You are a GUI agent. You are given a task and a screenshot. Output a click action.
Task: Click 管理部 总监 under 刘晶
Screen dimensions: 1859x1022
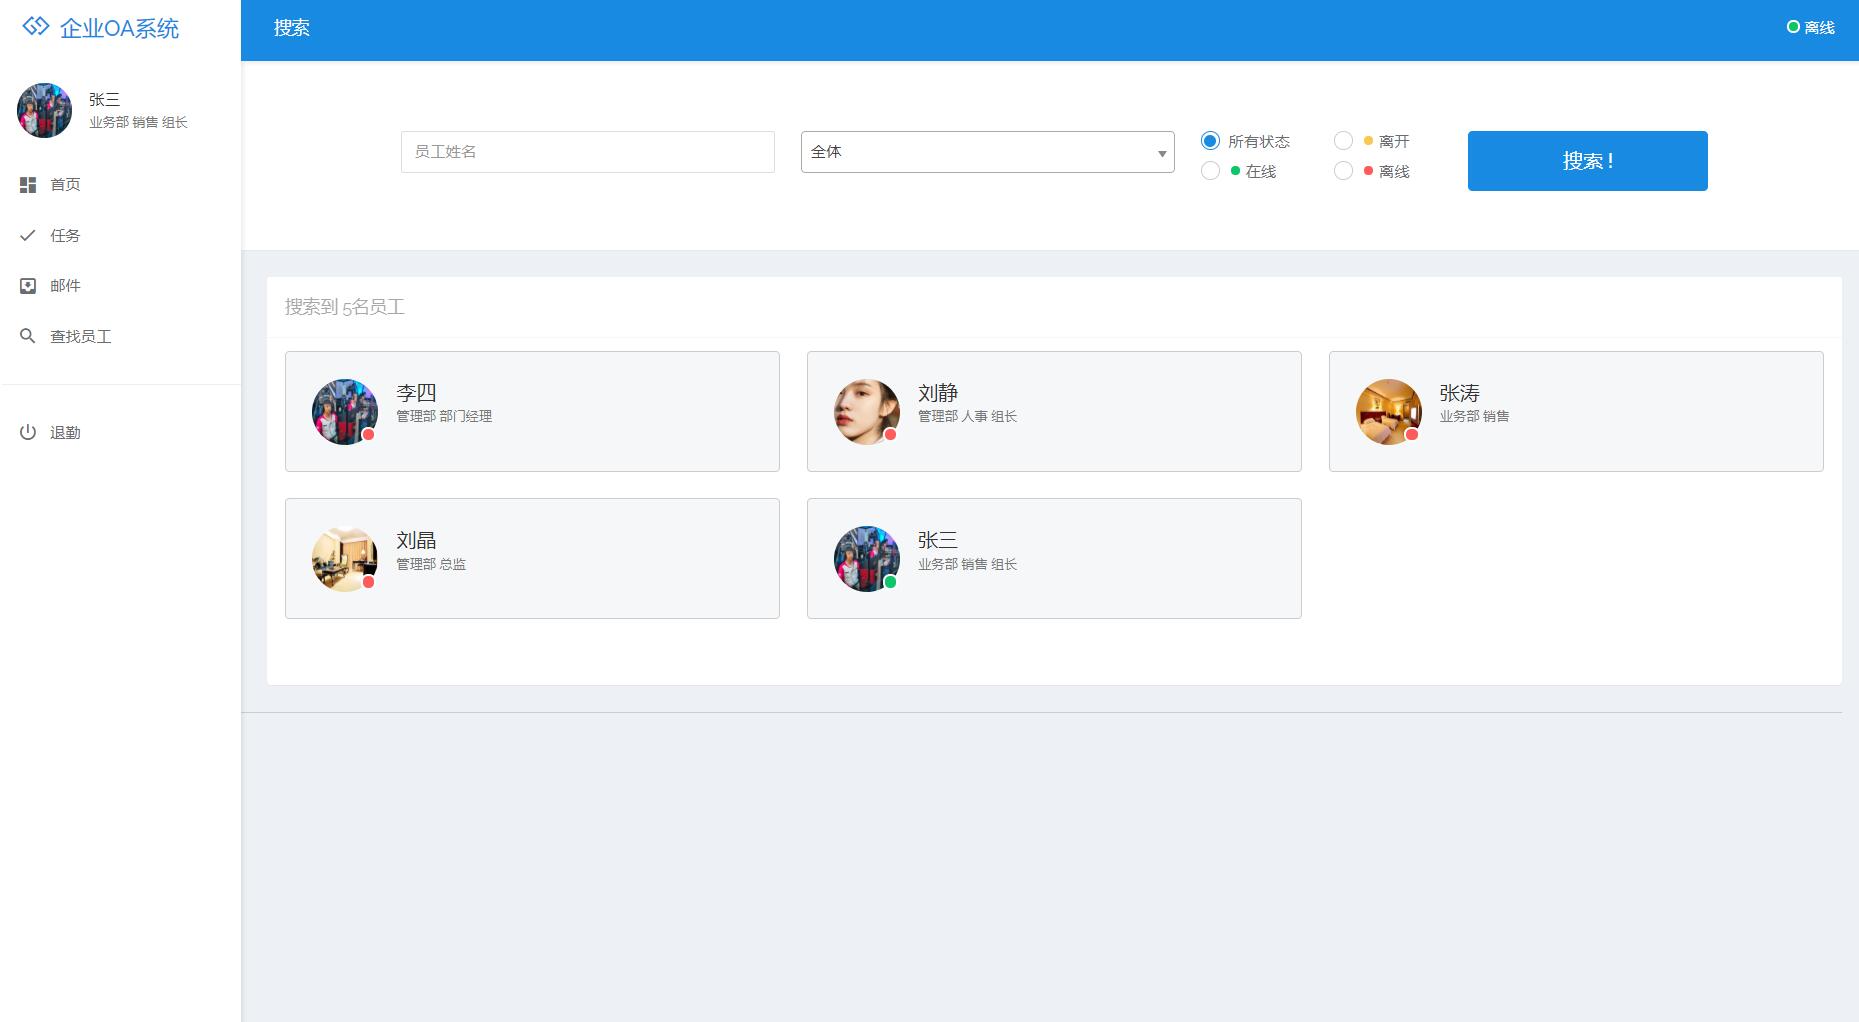431,564
